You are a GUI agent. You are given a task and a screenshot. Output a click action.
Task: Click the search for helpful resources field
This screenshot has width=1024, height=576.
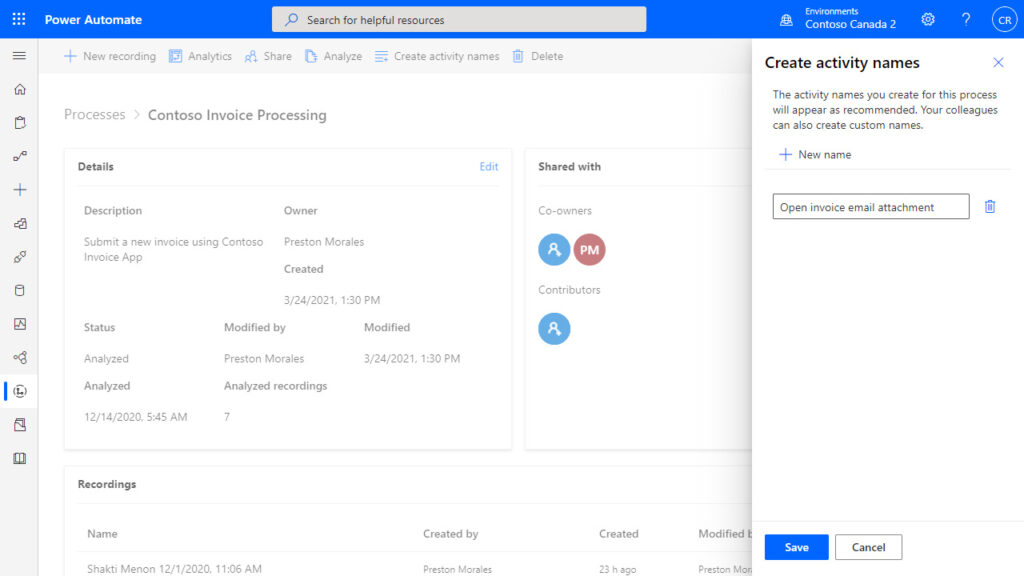pos(458,18)
